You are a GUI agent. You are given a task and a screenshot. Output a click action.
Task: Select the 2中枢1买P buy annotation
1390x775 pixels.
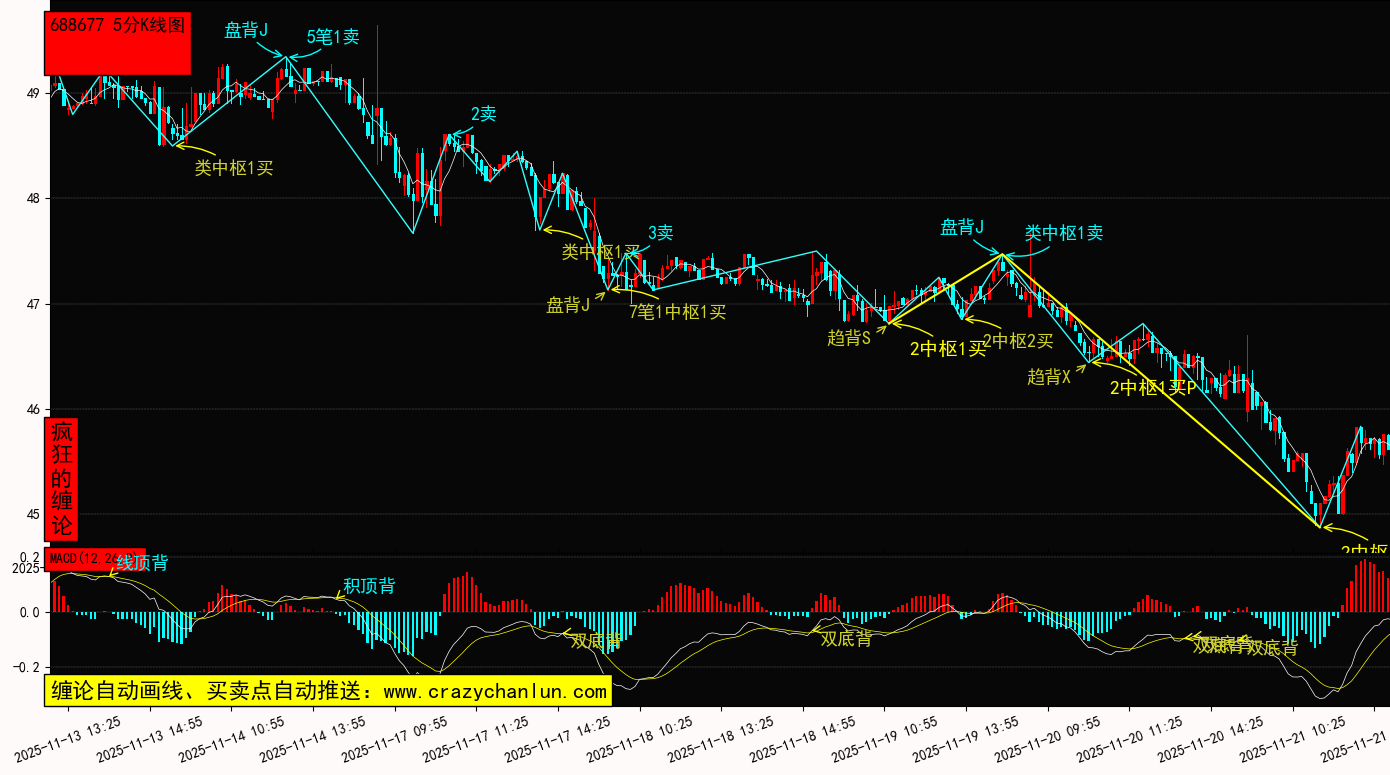click(x=1153, y=388)
